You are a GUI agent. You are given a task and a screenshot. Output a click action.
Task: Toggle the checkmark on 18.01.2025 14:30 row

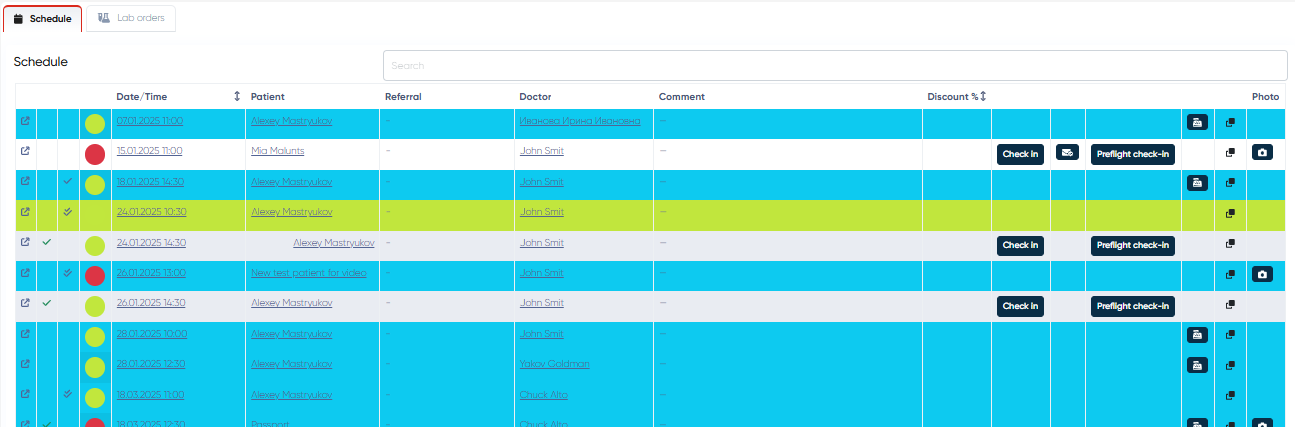(x=67, y=182)
